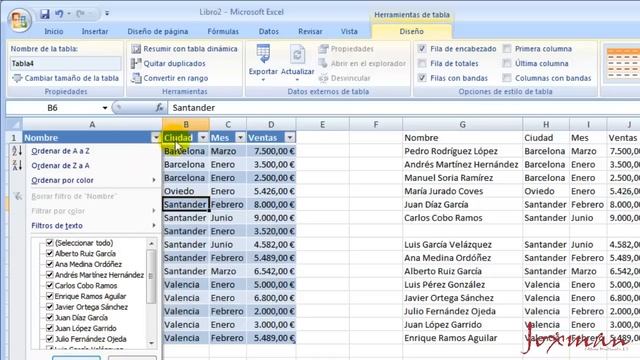Select the Diseño table tools tab

coord(411,31)
